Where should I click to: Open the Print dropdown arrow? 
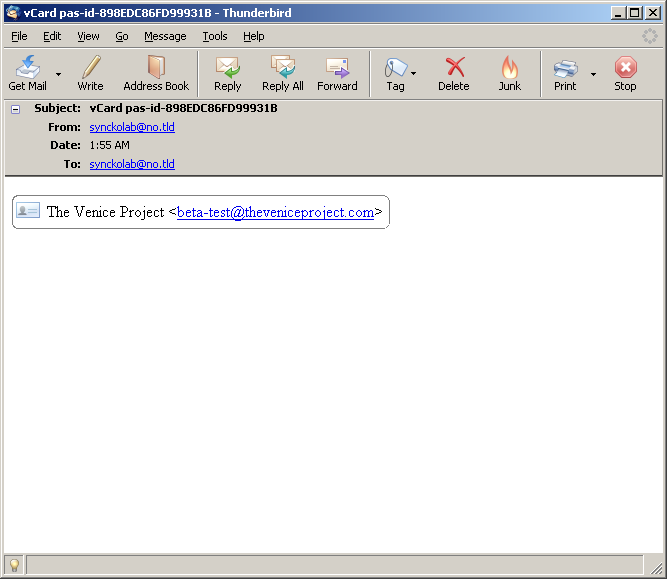(x=593, y=74)
